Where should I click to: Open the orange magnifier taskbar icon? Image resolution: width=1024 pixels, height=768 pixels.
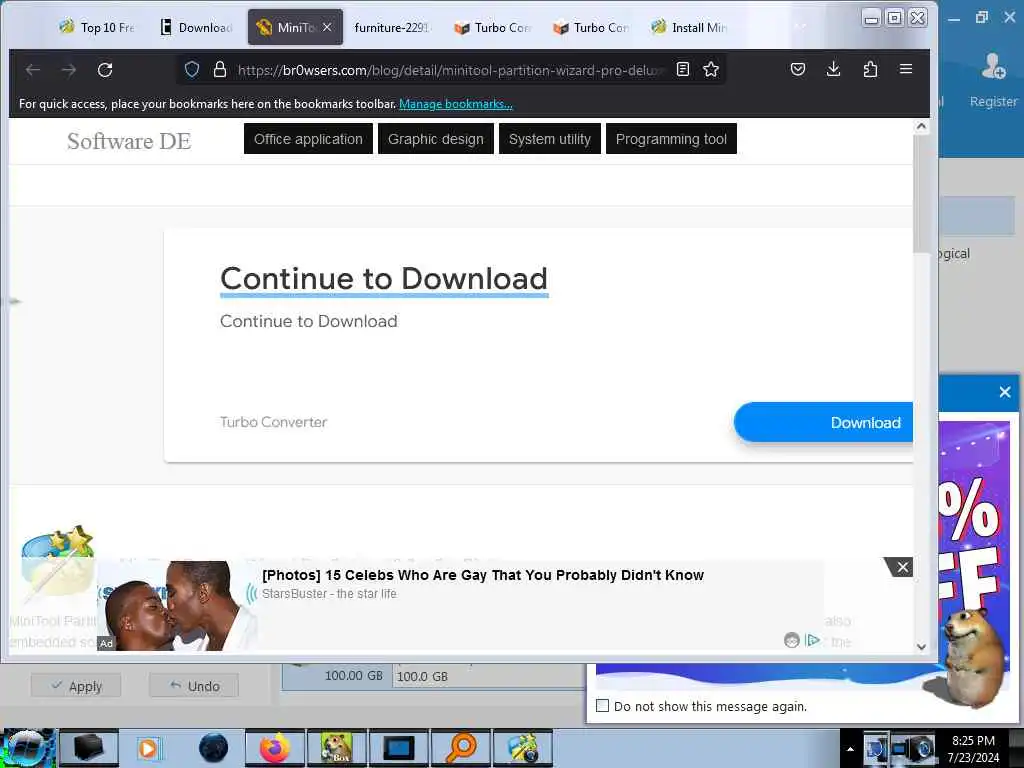461,748
